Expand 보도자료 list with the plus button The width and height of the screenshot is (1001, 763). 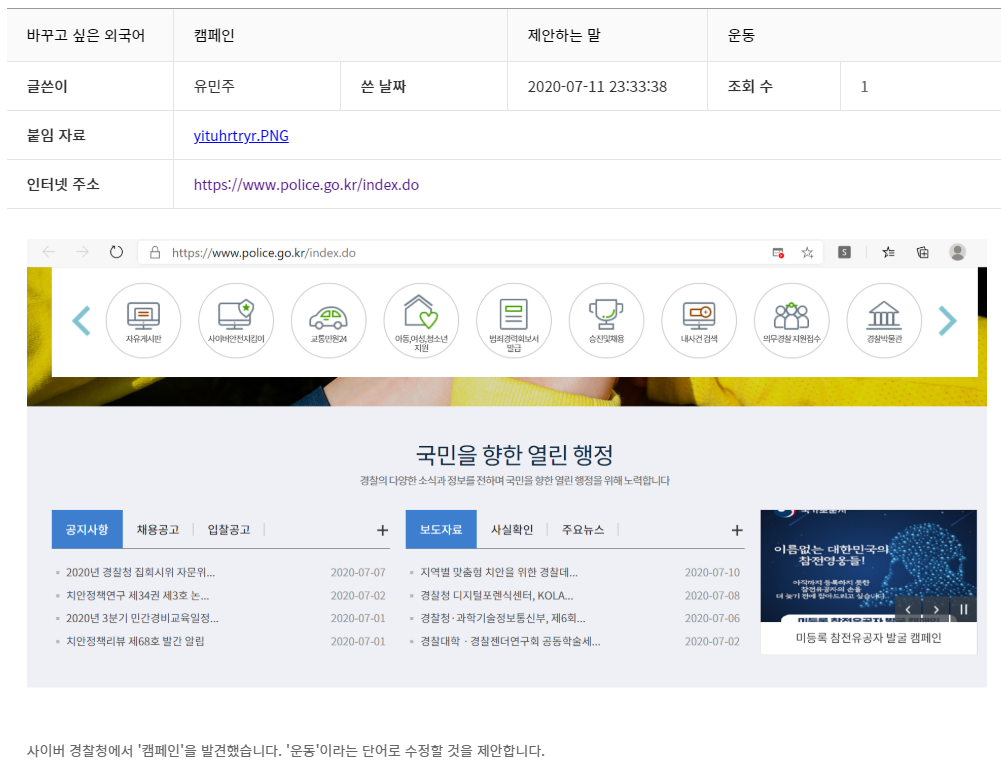pos(737,530)
